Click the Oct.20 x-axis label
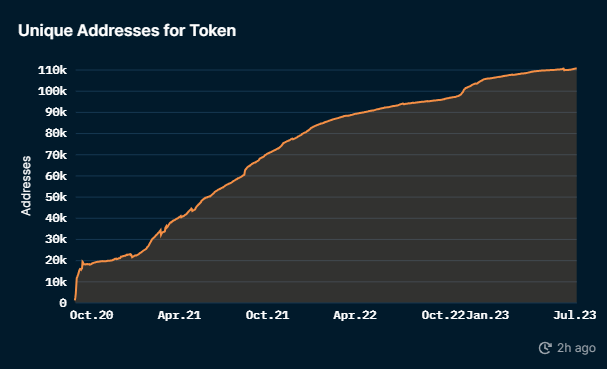 92,315
